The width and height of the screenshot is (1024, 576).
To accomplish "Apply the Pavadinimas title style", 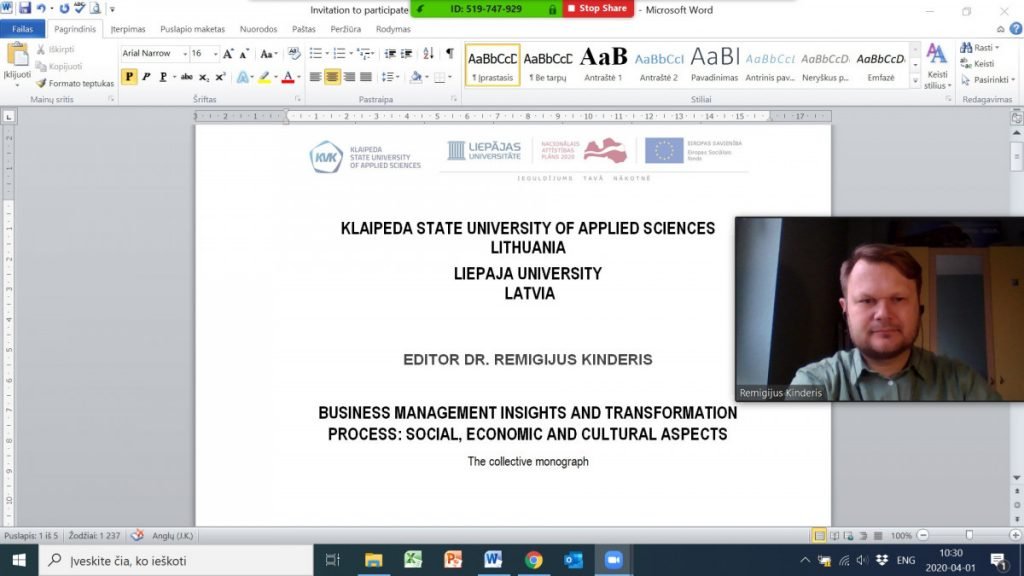I will (714, 65).
